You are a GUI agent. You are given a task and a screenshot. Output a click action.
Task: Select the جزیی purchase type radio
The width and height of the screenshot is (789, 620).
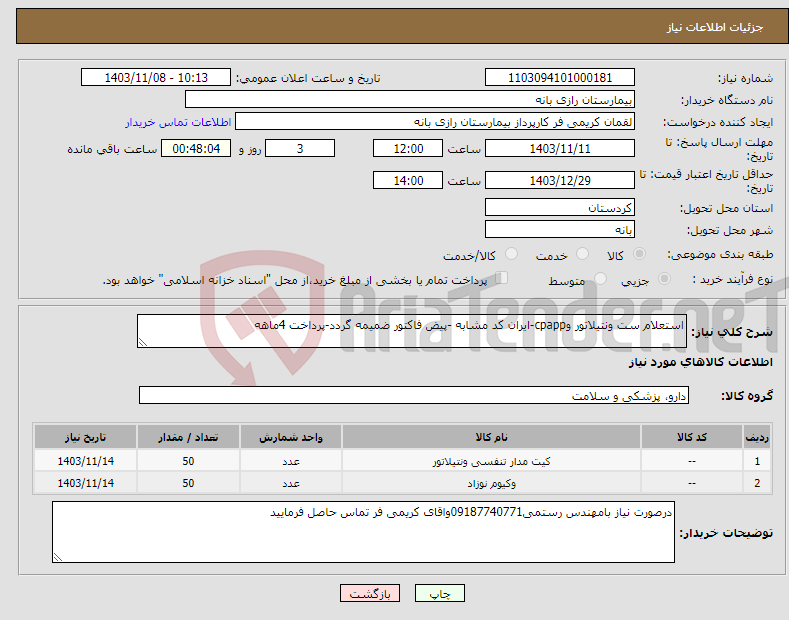pyautogui.click(x=664, y=278)
